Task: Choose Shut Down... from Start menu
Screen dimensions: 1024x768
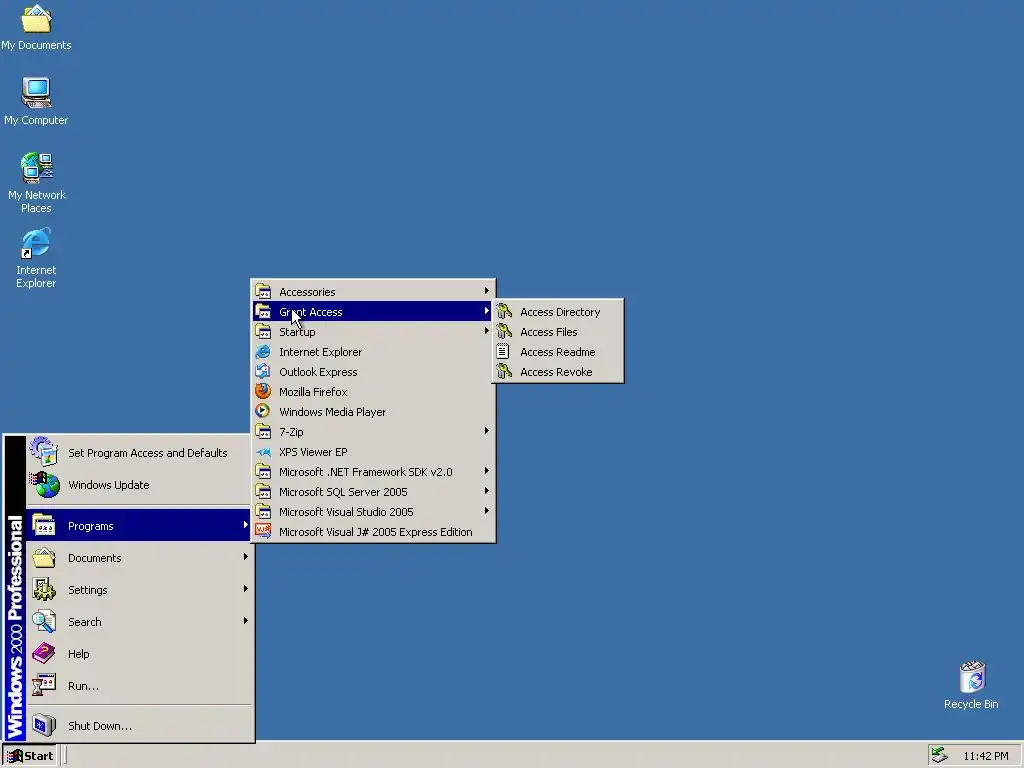Action: tap(140, 726)
